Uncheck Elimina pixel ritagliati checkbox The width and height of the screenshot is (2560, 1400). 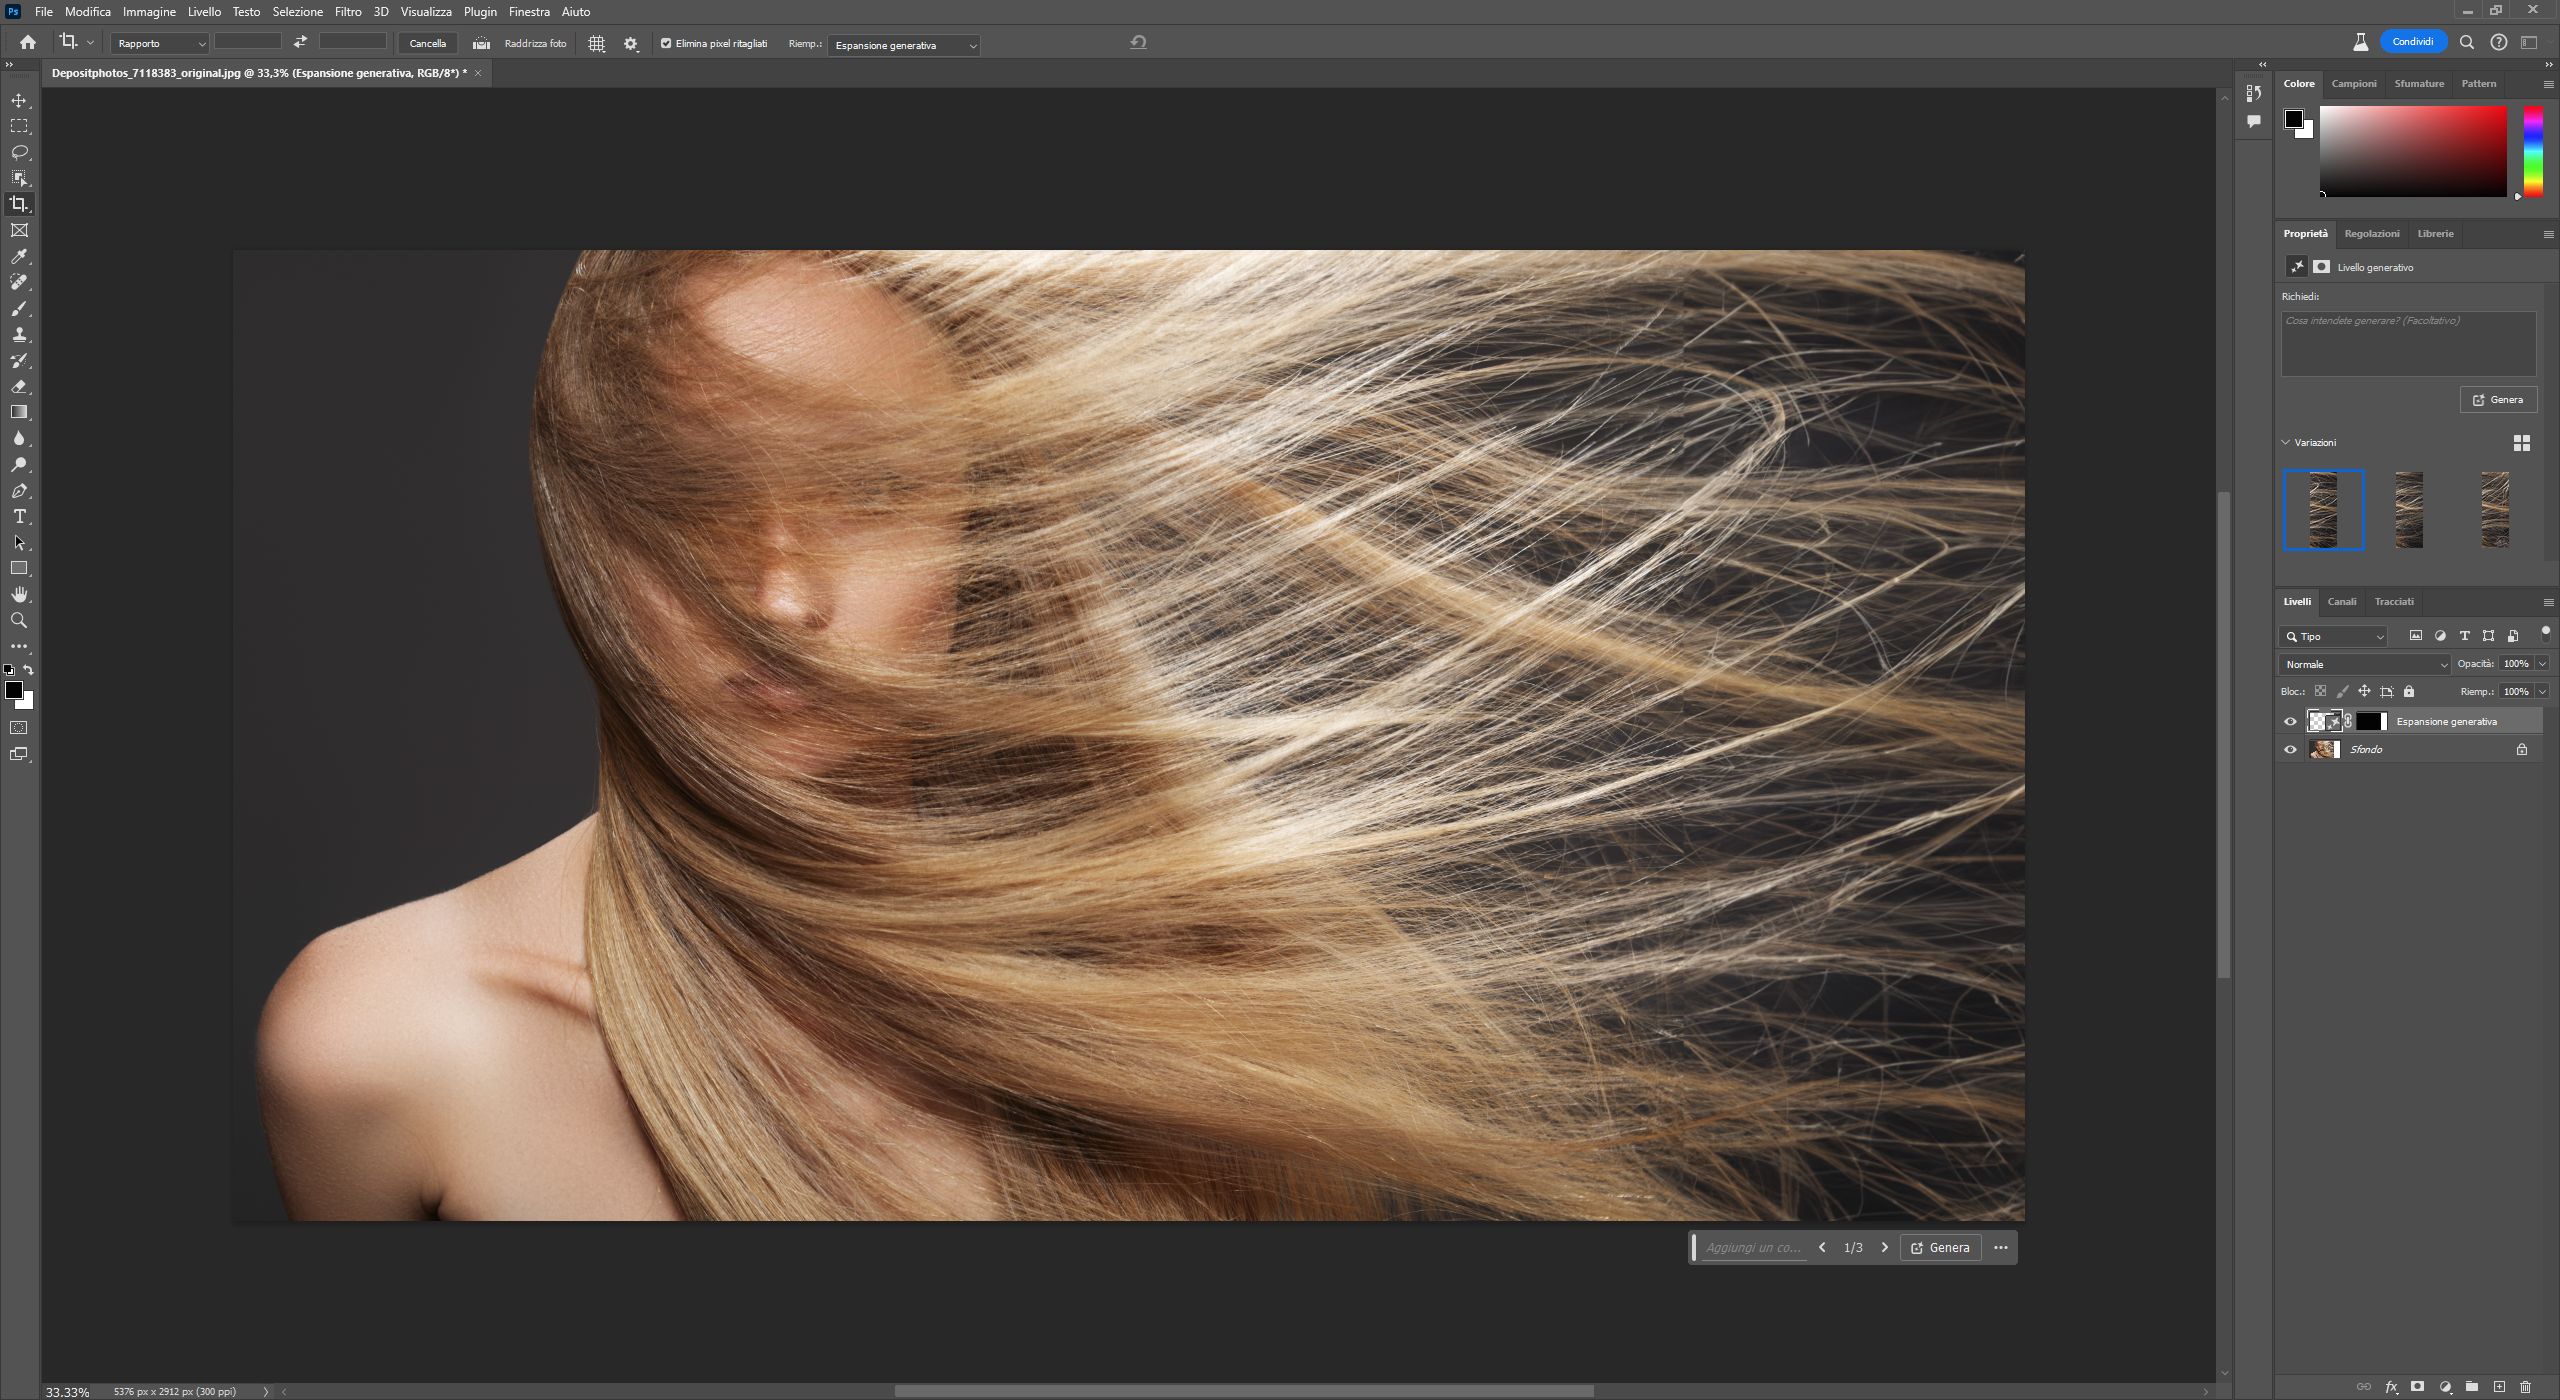click(666, 43)
